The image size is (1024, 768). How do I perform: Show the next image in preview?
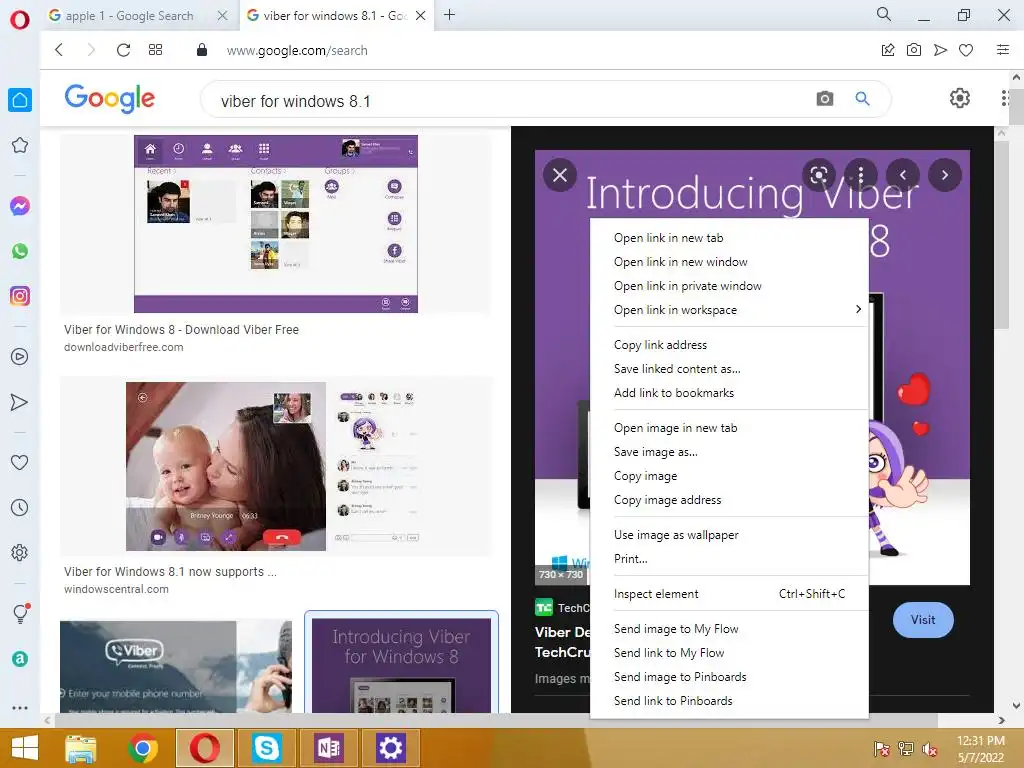(x=945, y=175)
